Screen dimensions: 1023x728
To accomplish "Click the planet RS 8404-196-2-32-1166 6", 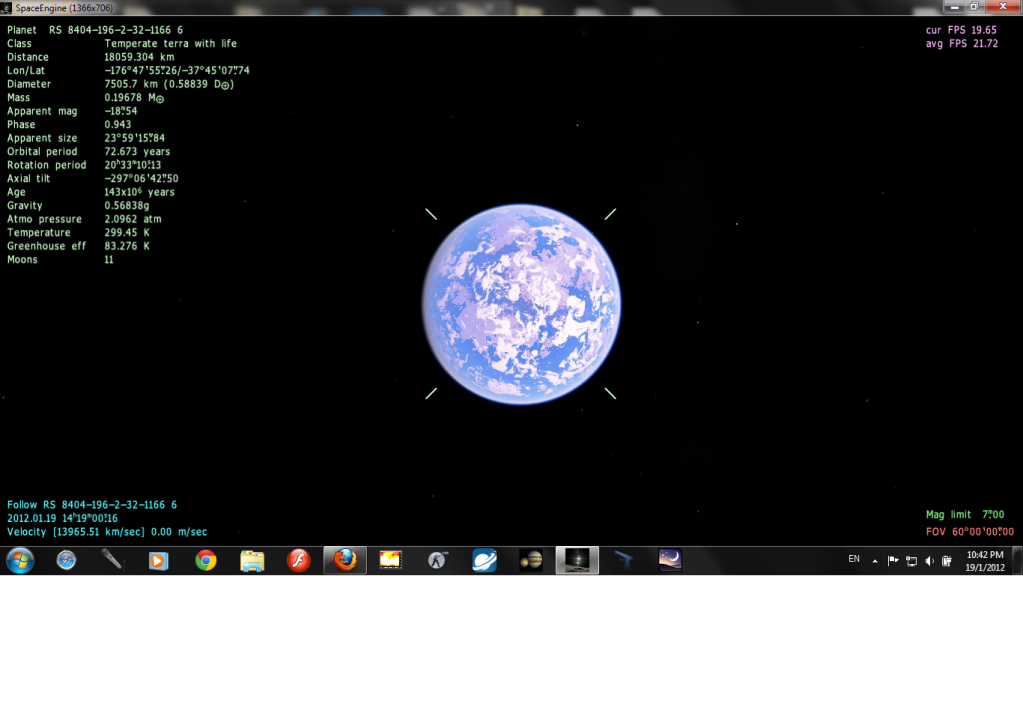I will [x=521, y=304].
